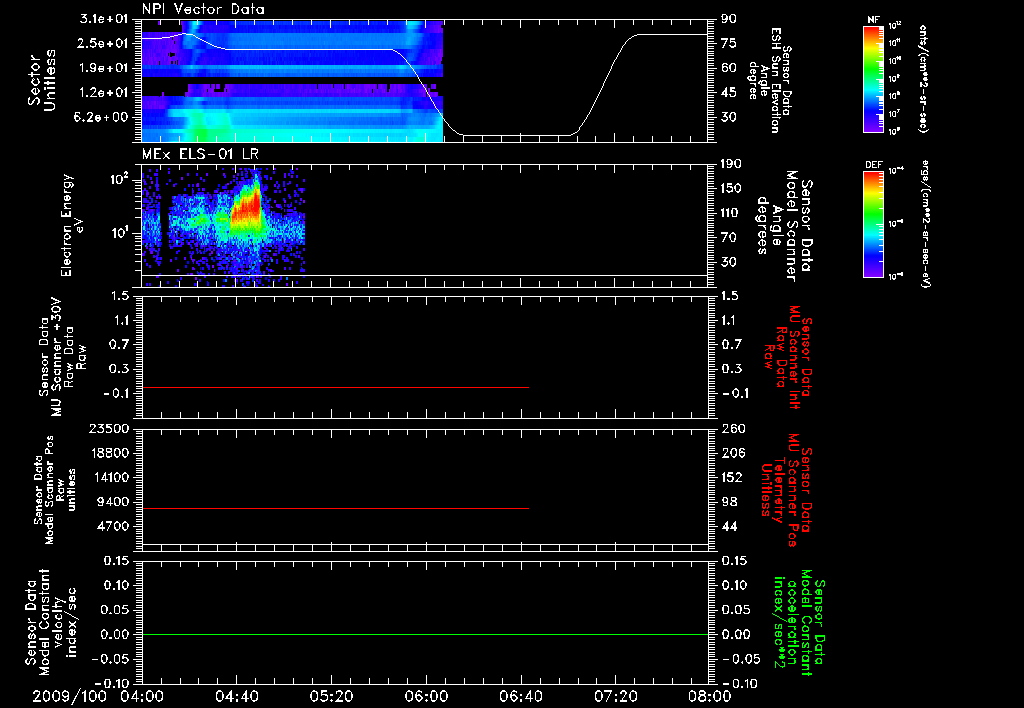
Task: Click the 10^1 electron energy tick label
Action: 121,233
